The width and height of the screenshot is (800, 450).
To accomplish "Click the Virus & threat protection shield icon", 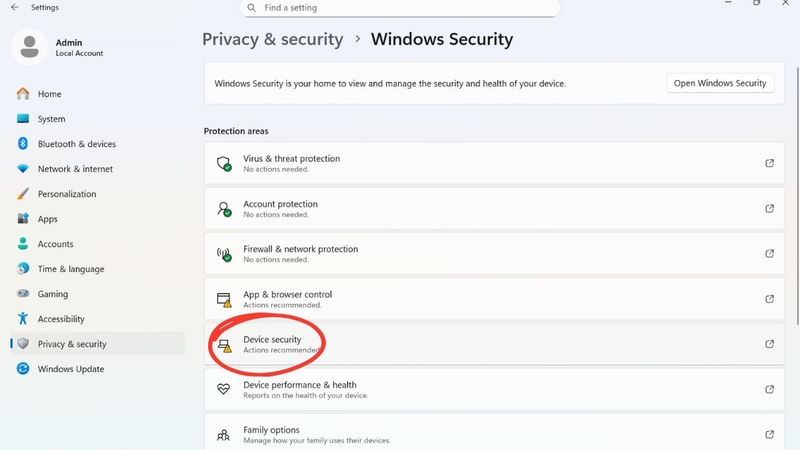I will [223, 163].
